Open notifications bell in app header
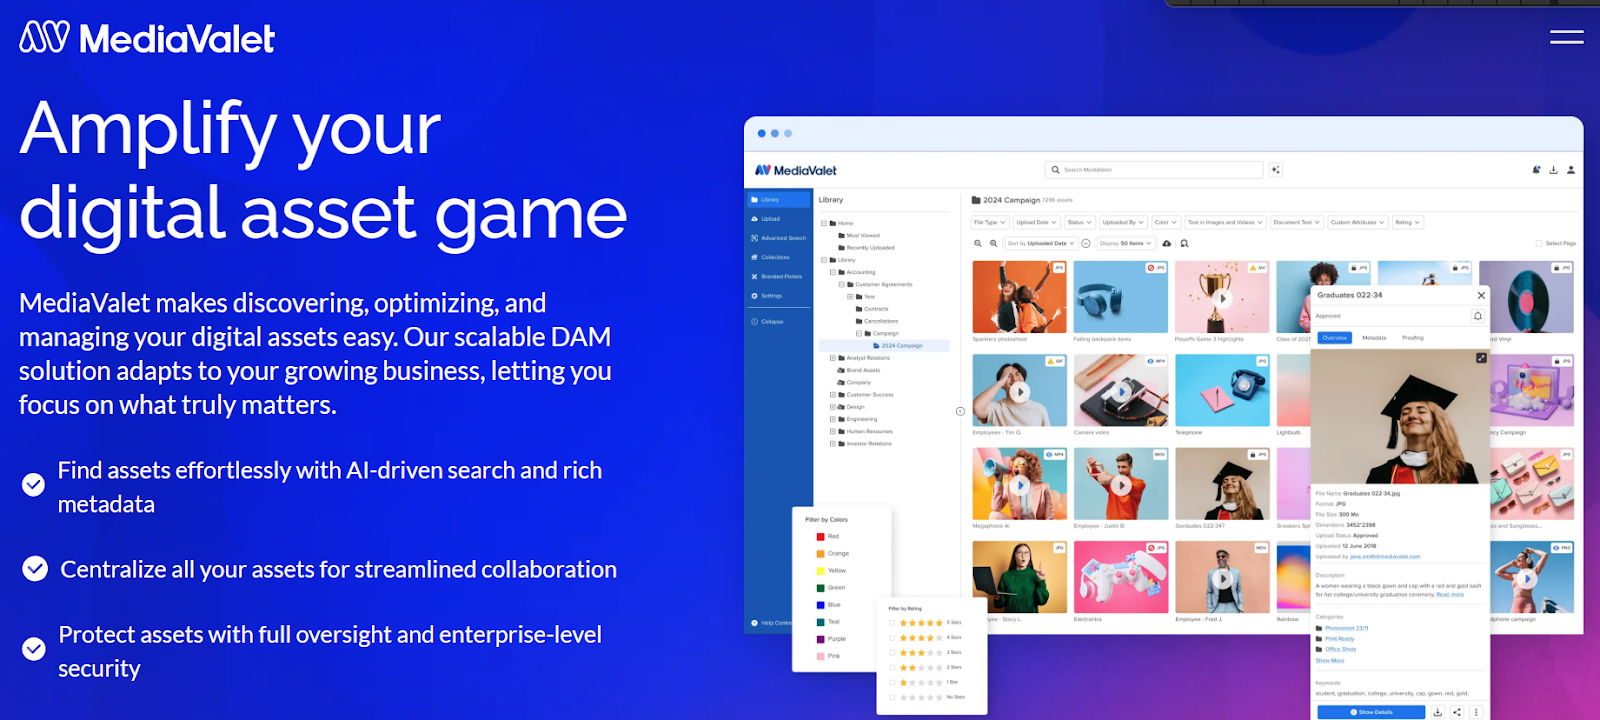1600x720 pixels. (1536, 170)
